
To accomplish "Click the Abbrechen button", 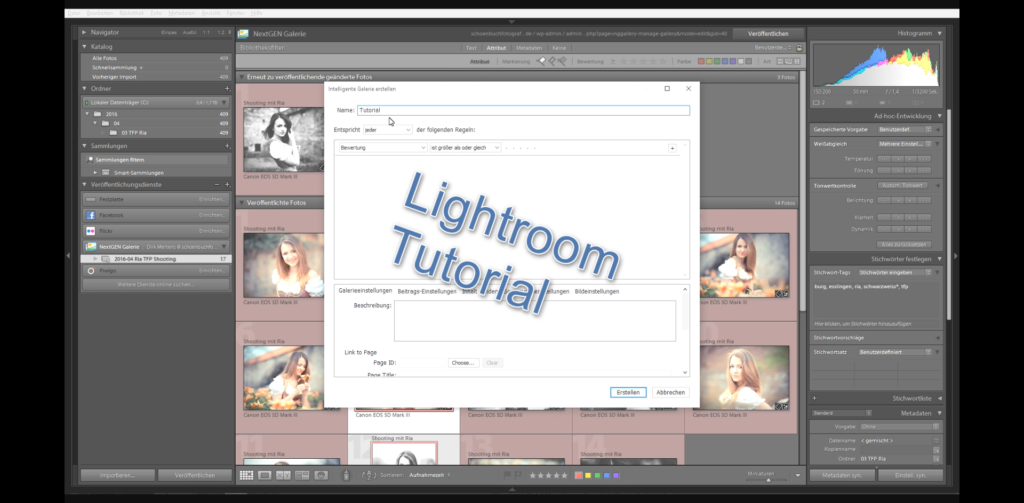I will pyautogui.click(x=671, y=393).
